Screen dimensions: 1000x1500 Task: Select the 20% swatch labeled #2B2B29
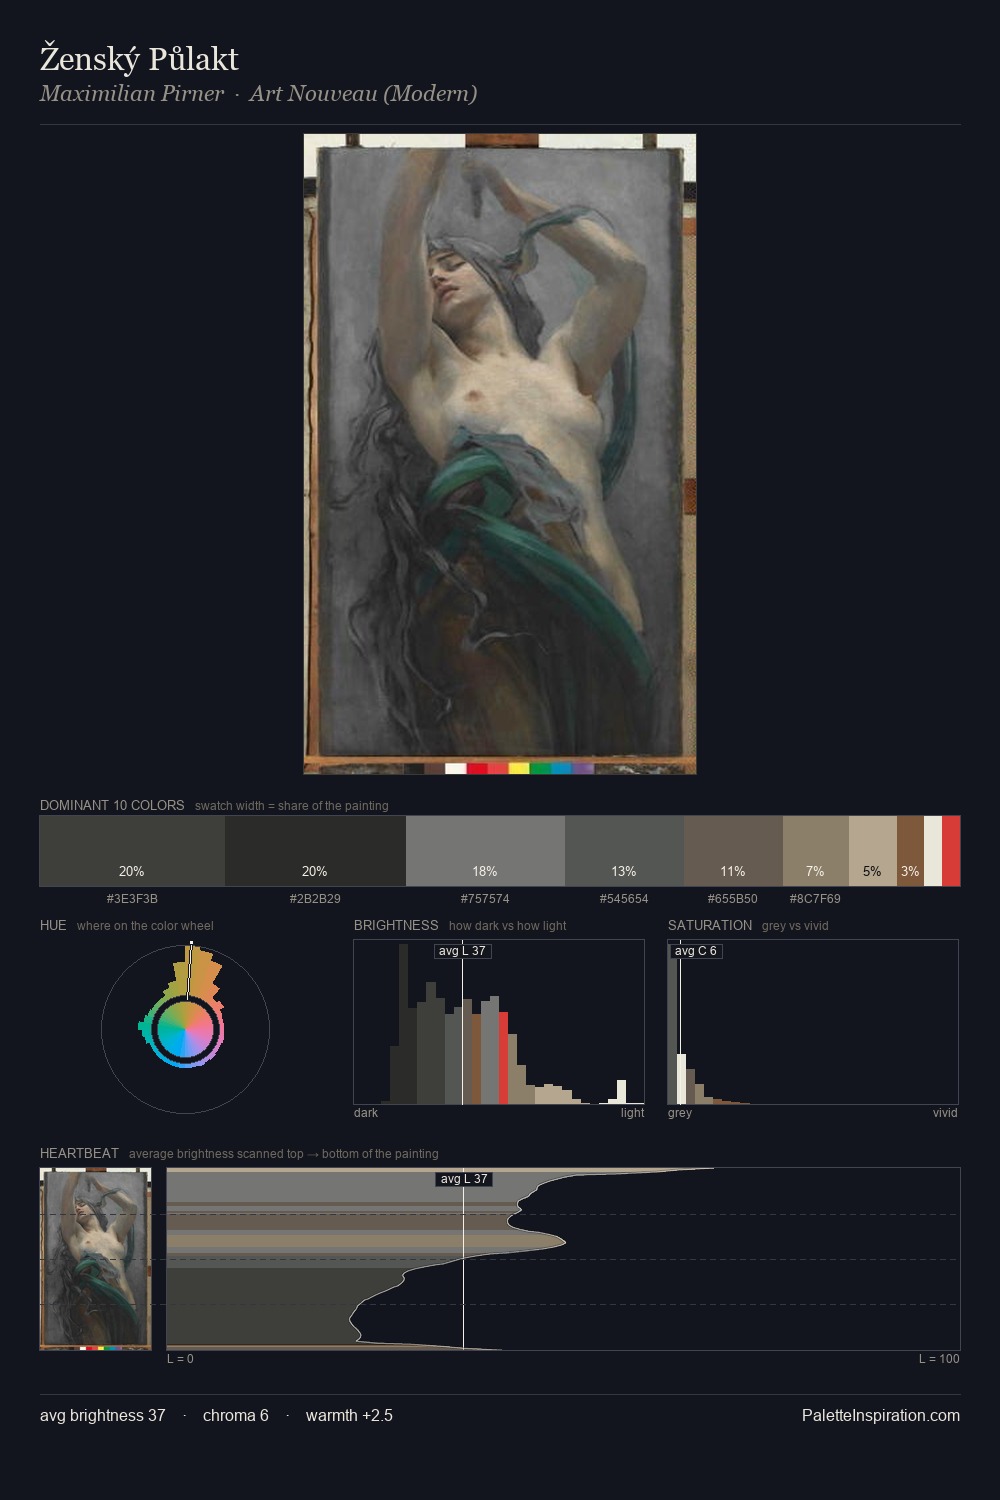[315, 851]
